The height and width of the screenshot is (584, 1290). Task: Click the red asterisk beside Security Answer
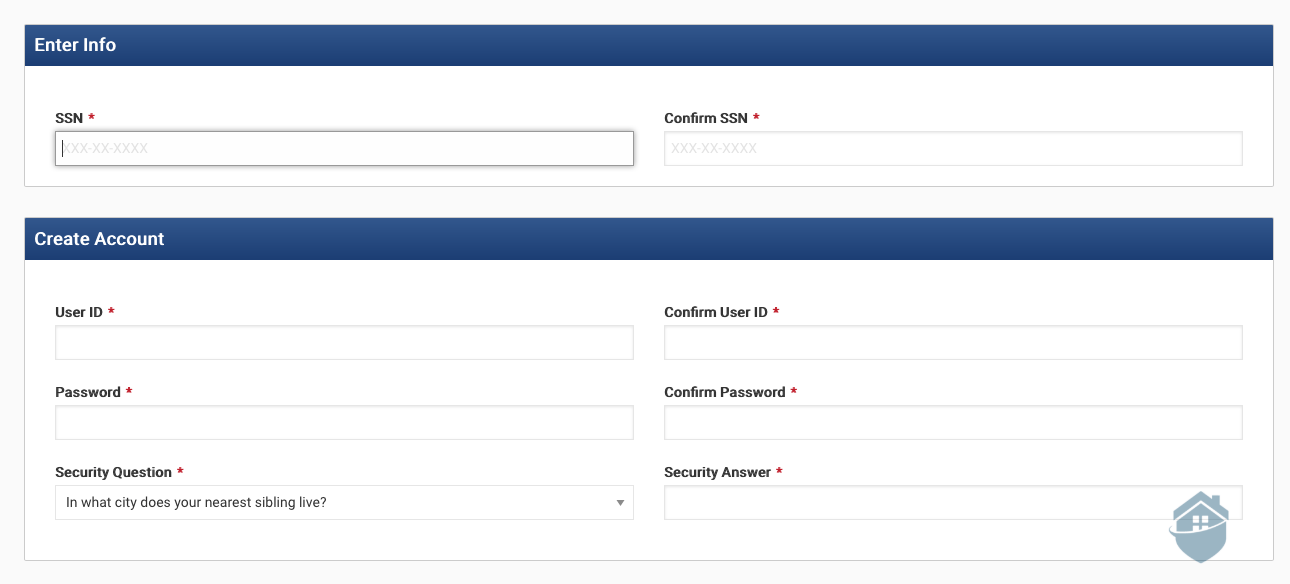(778, 472)
